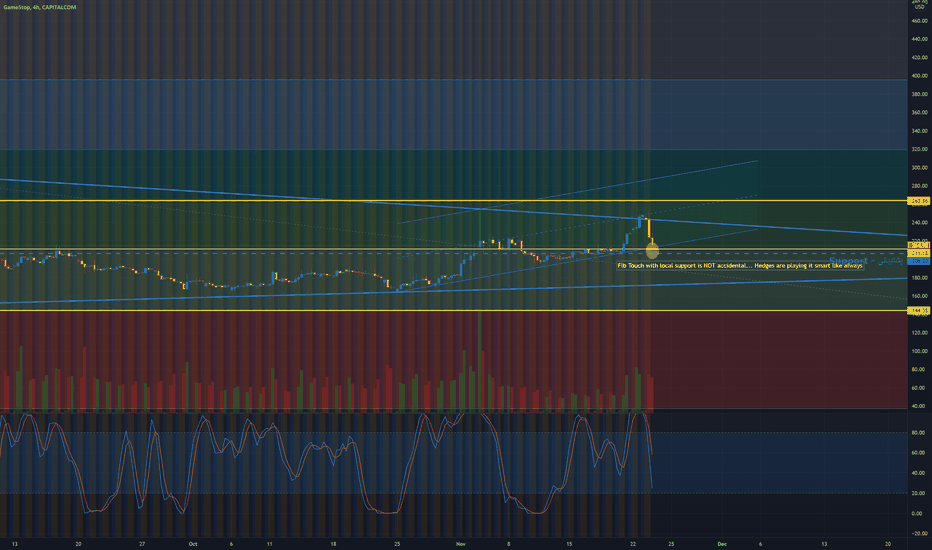Viewport: 932px width, 550px height.
Task: Click the upper yellow price tag 263.86
Action: tap(919, 202)
